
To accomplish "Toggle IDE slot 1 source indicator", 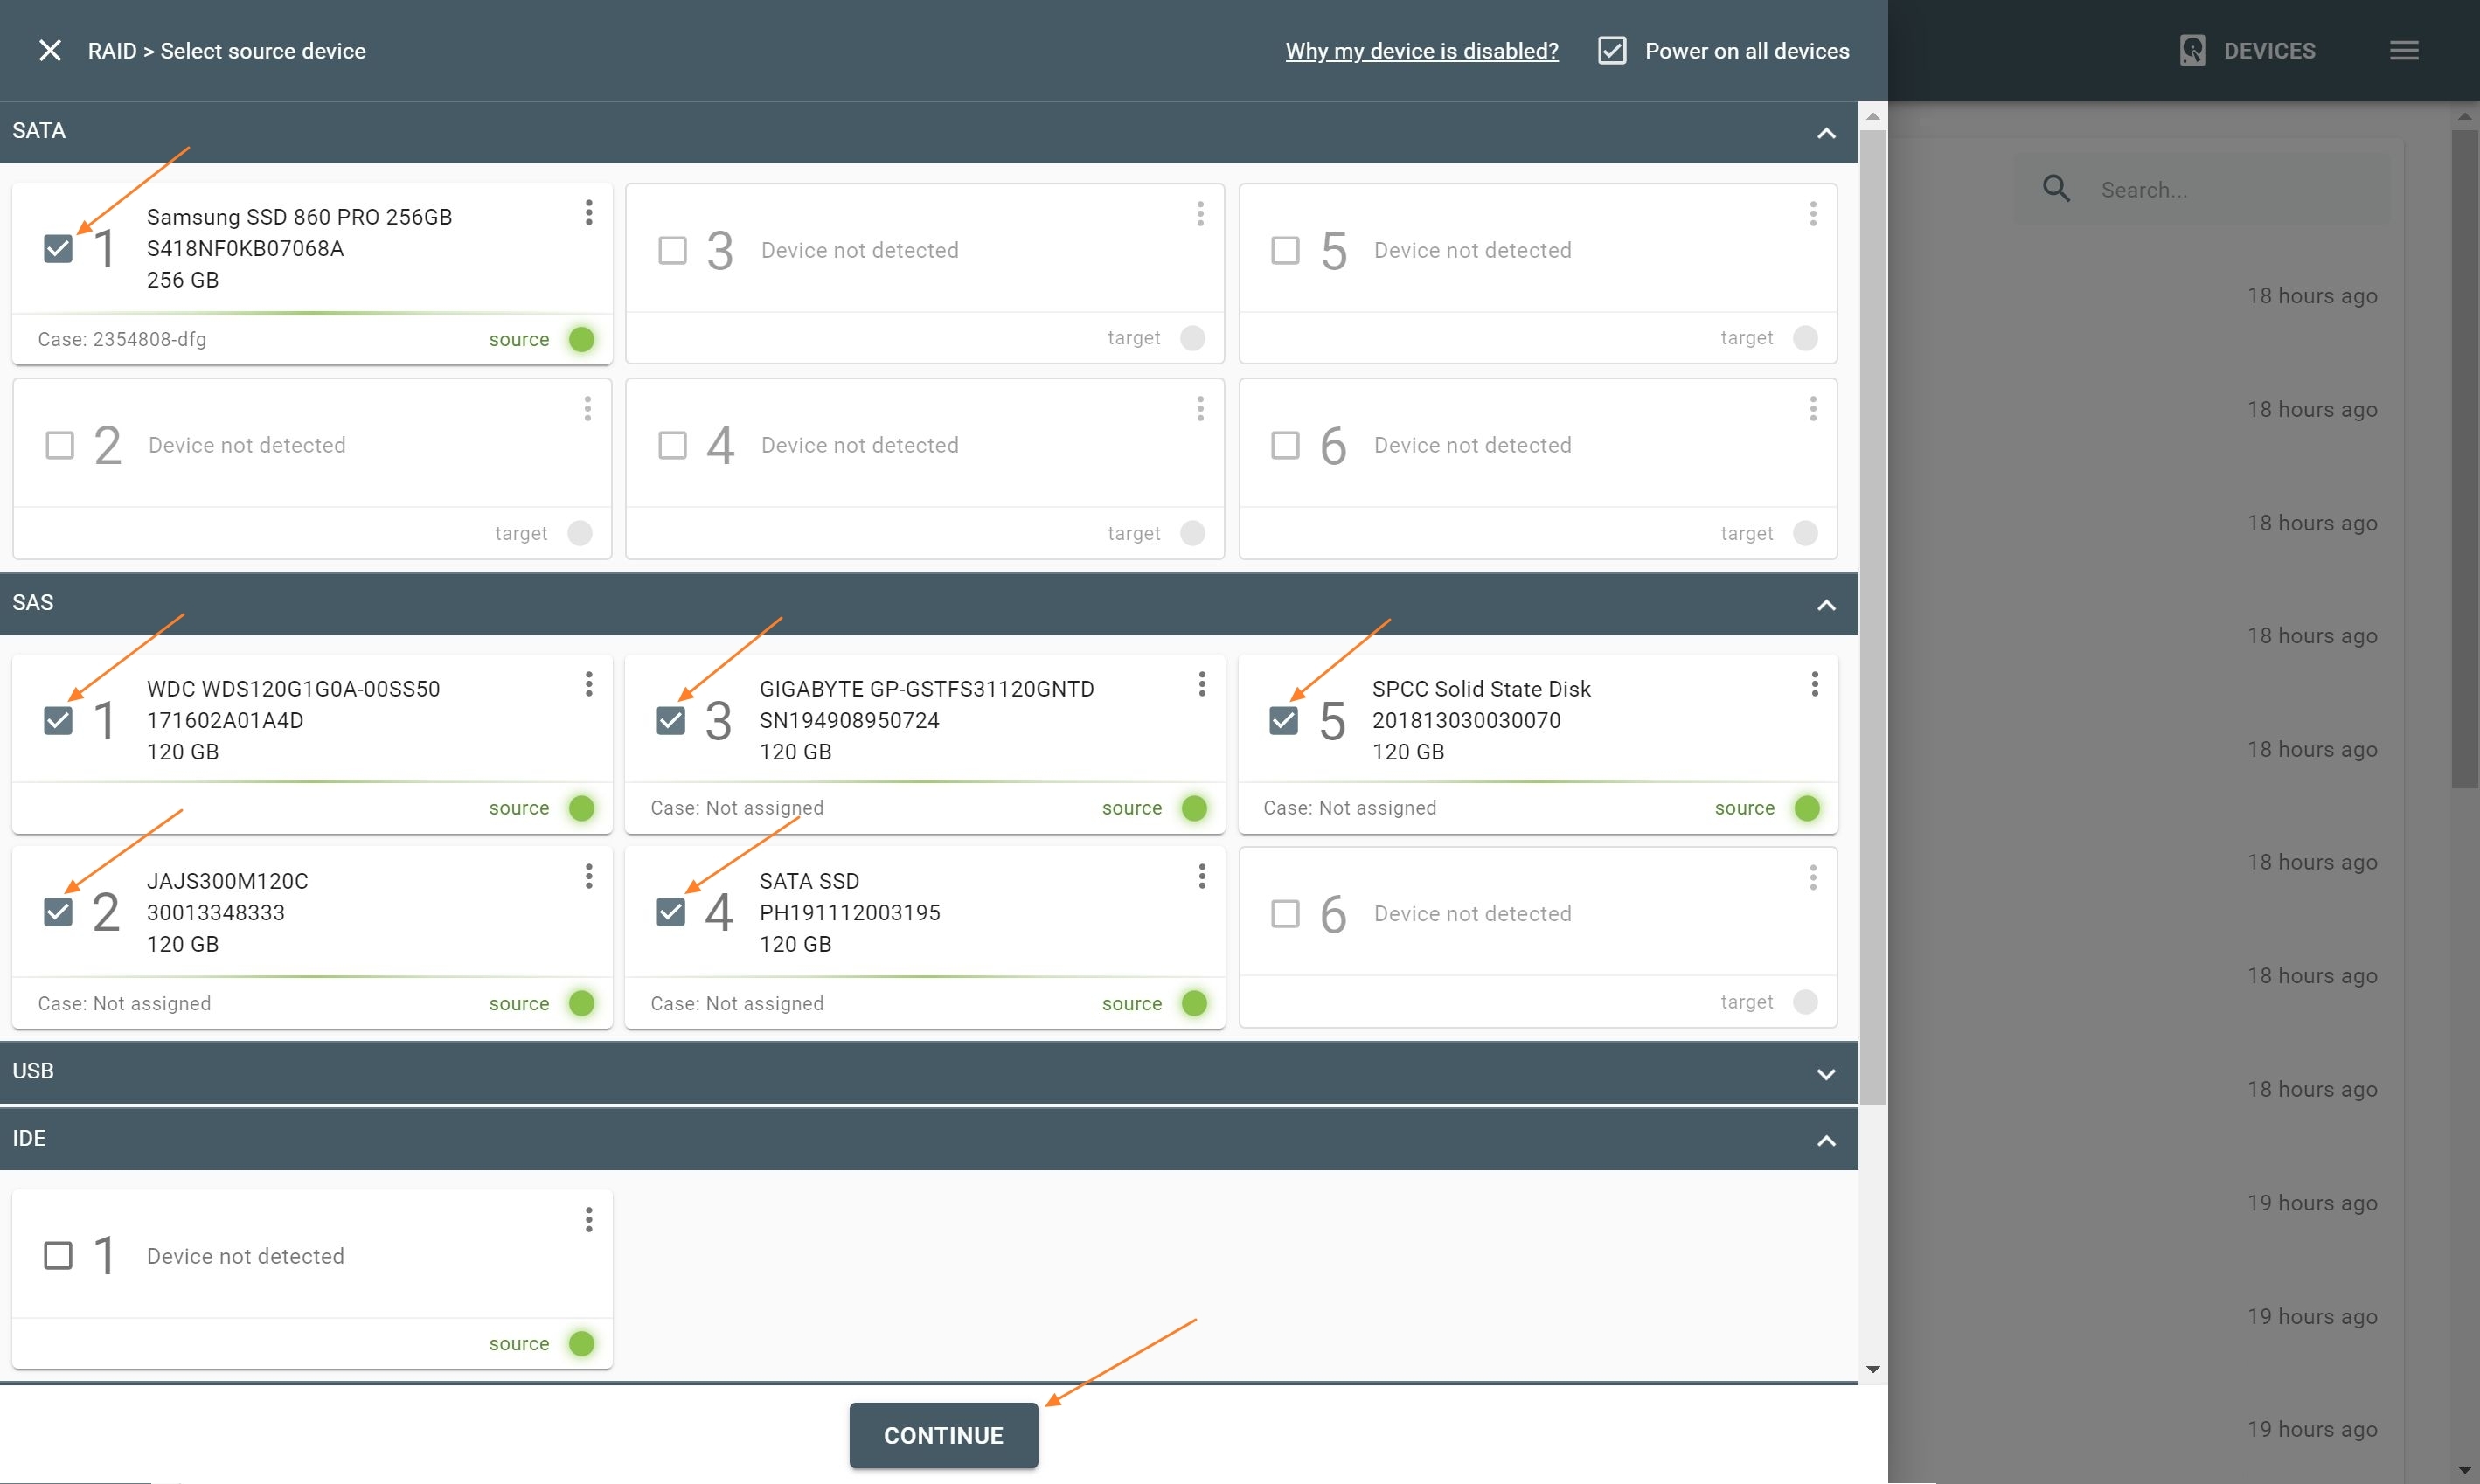I will (582, 1343).
